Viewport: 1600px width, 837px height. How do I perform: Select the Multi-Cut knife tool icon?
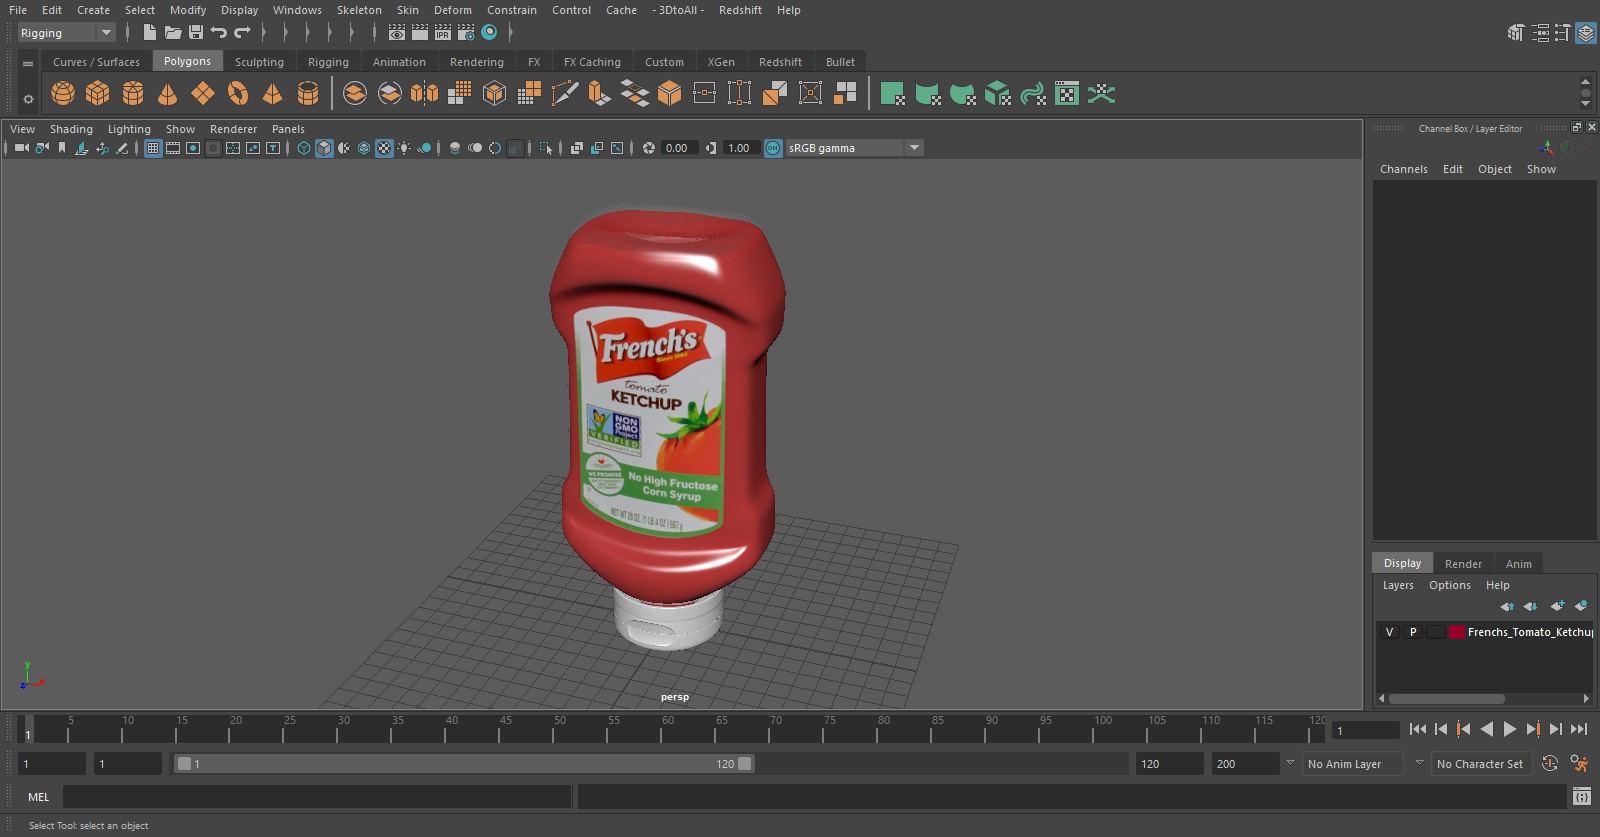coord(565,94)
